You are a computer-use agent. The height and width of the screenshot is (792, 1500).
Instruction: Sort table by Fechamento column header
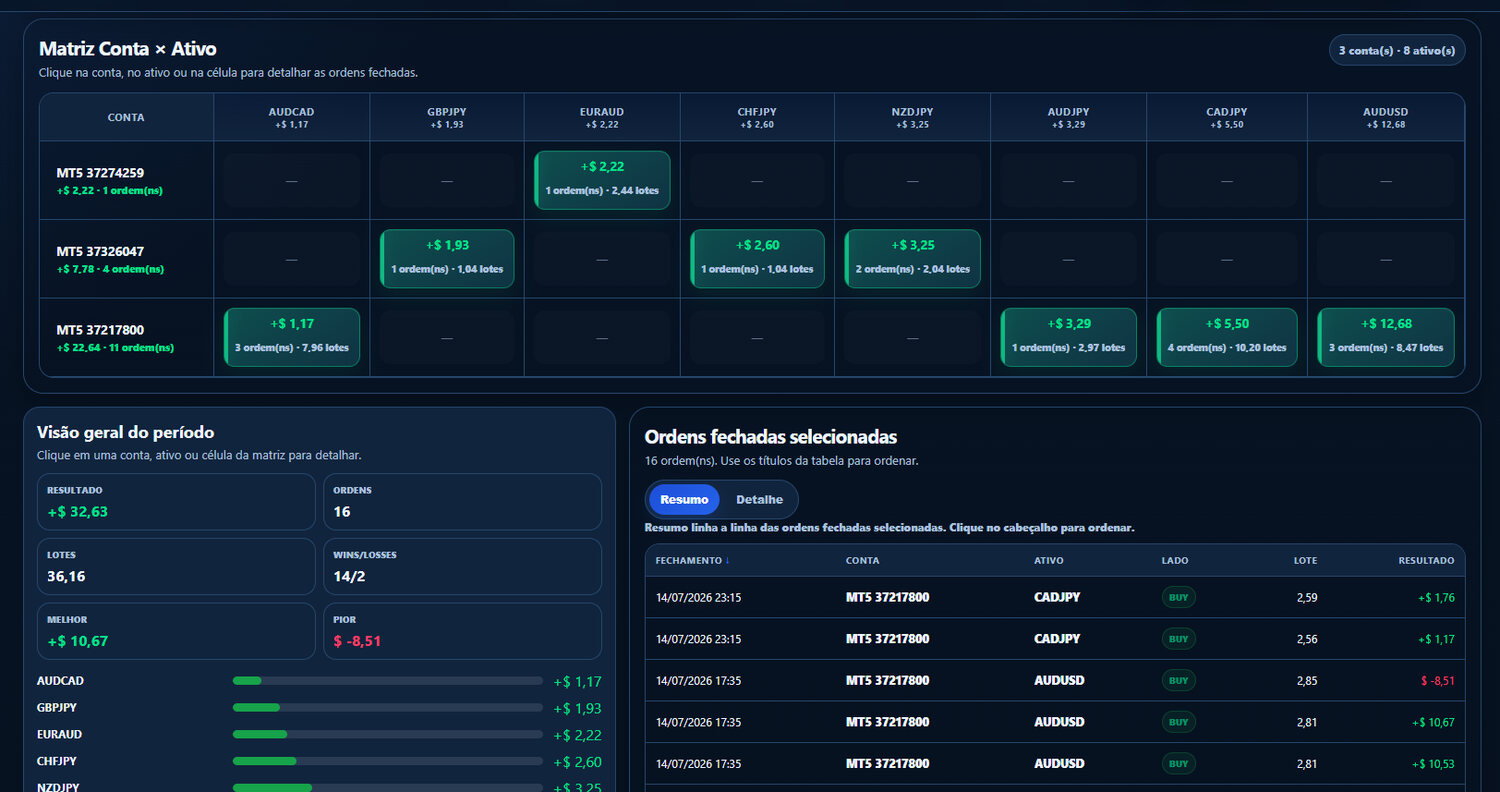coord(692,561)
